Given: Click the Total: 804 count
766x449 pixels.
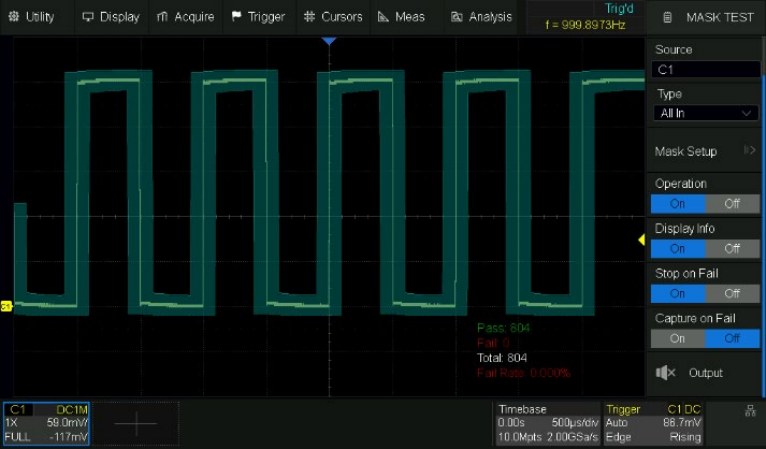Looking at the screenshot, I should pyautogui.click(x=502, y=358).
